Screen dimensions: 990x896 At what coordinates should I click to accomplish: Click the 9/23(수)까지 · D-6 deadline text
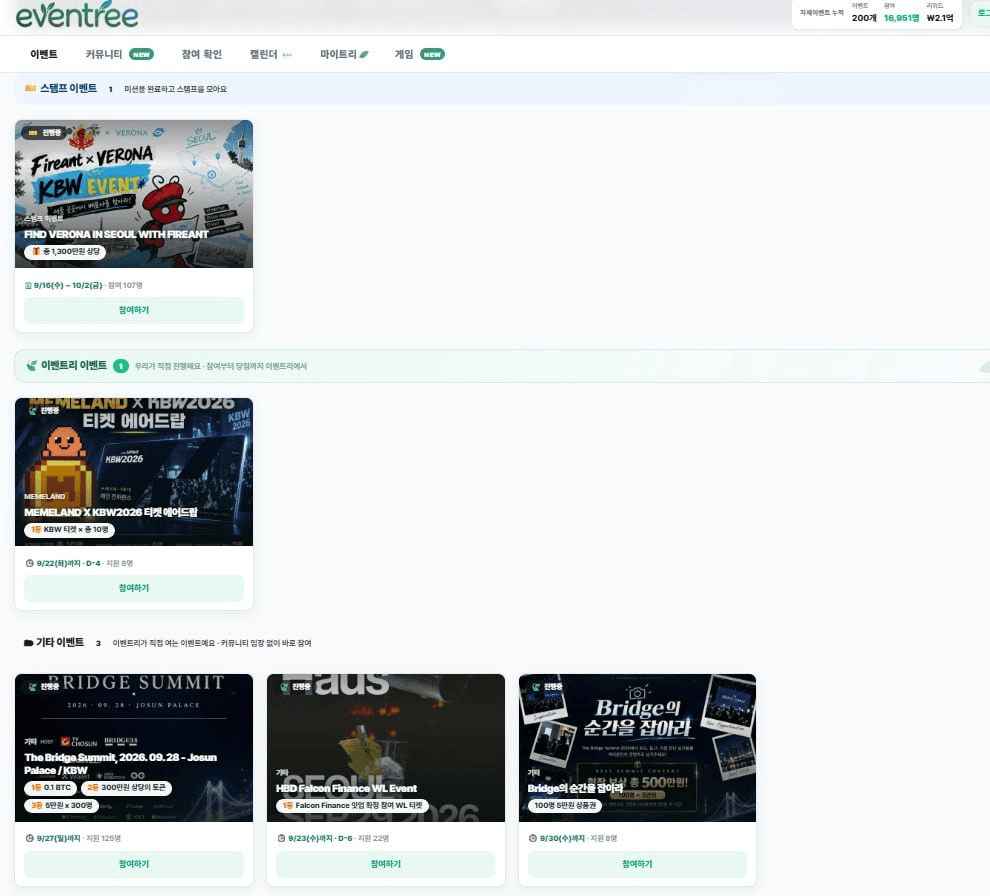320,839
